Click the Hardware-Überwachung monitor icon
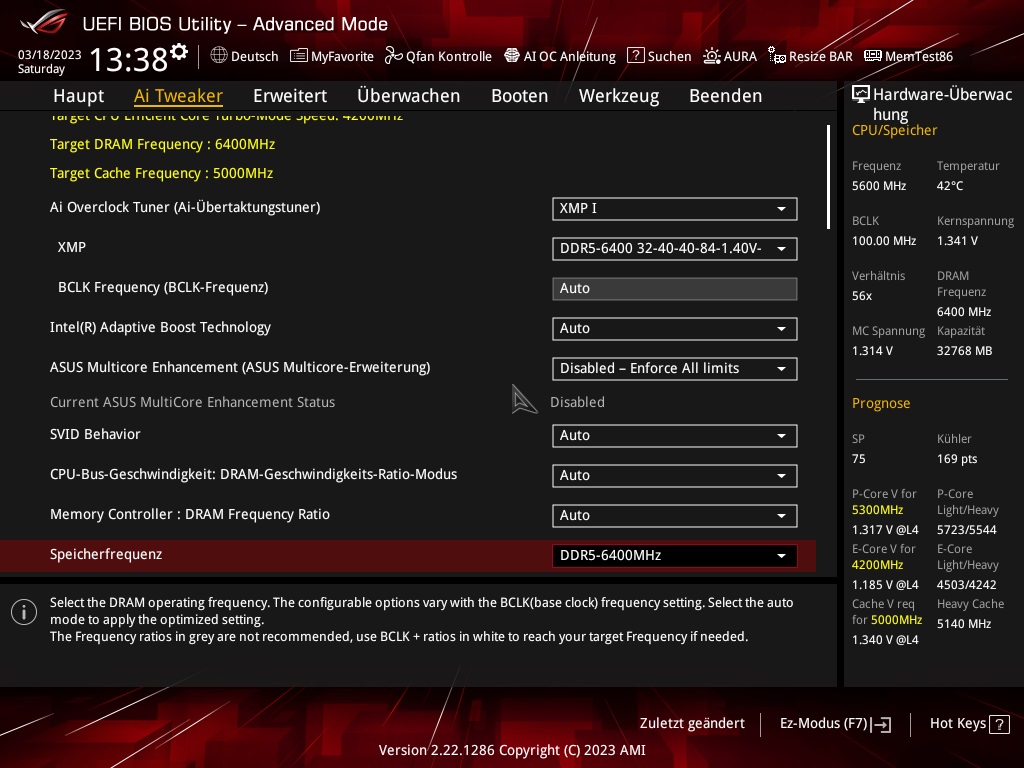Image resolution: width=1024 pixels, height=768 pixels. coord(861,95)
